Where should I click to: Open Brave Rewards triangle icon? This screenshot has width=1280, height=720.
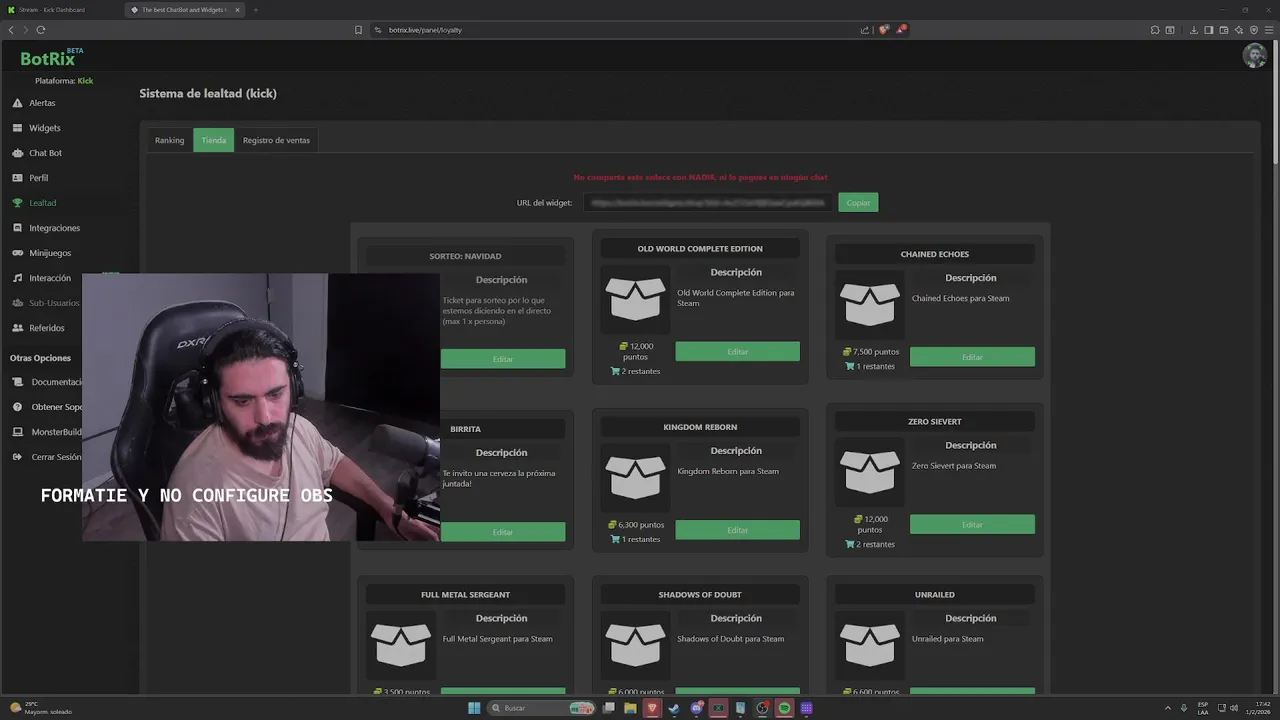coord(901,30)
